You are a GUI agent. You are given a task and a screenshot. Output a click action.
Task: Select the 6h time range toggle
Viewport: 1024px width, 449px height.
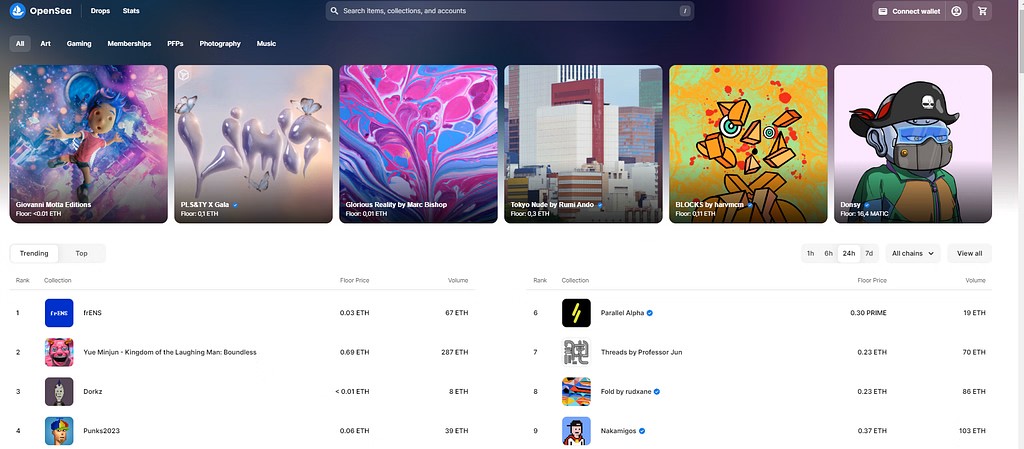828,253
